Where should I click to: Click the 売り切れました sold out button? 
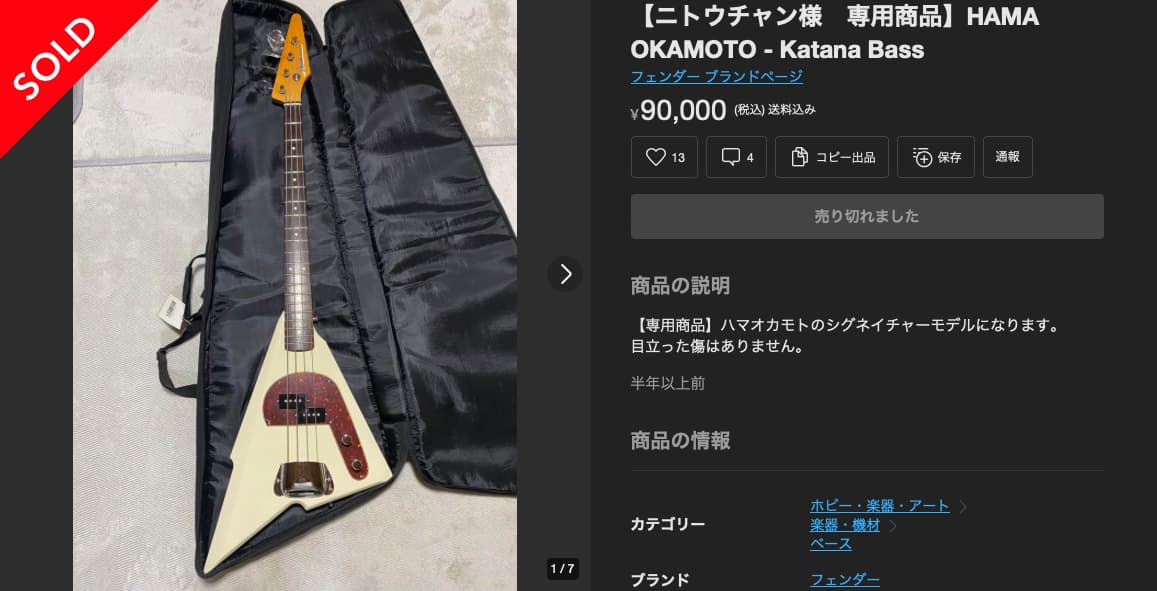coord(867,216)
